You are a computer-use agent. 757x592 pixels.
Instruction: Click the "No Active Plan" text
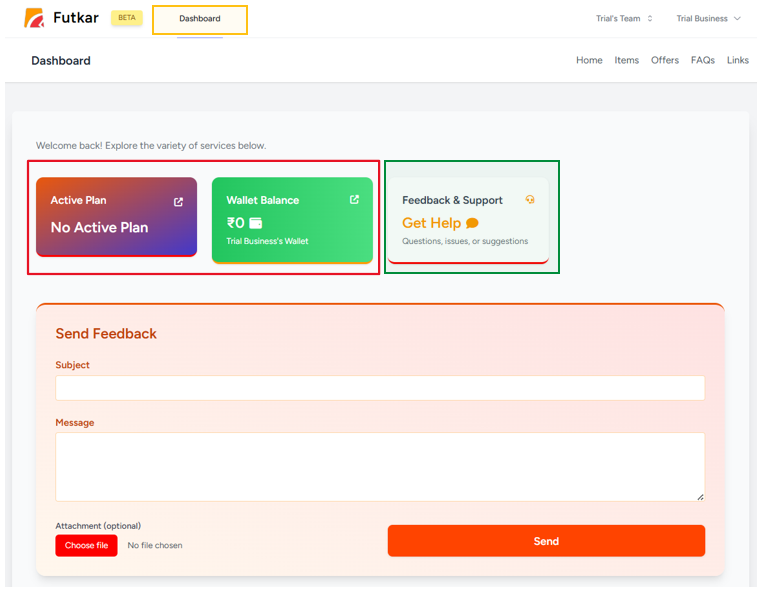point(99,227)
